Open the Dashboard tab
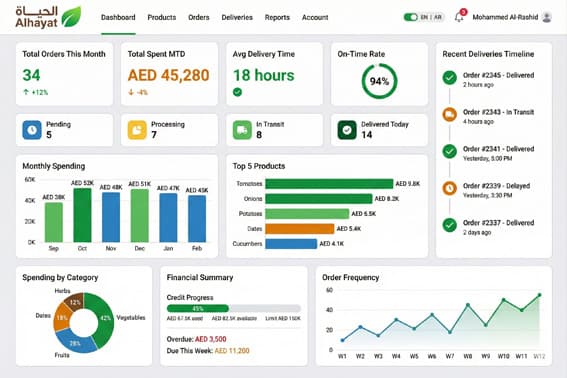 [x=118, y=17]
